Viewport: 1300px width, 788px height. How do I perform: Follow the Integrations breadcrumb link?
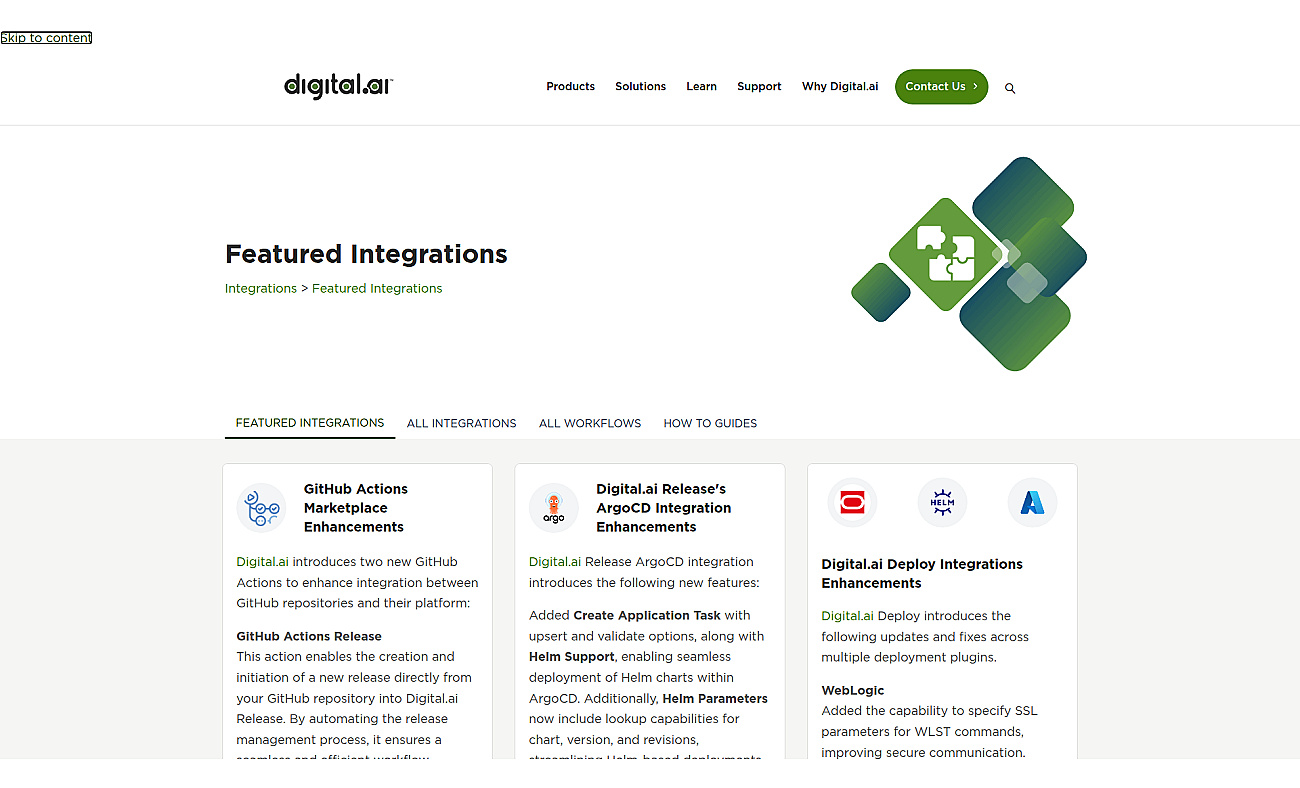[x=260, y=288]
